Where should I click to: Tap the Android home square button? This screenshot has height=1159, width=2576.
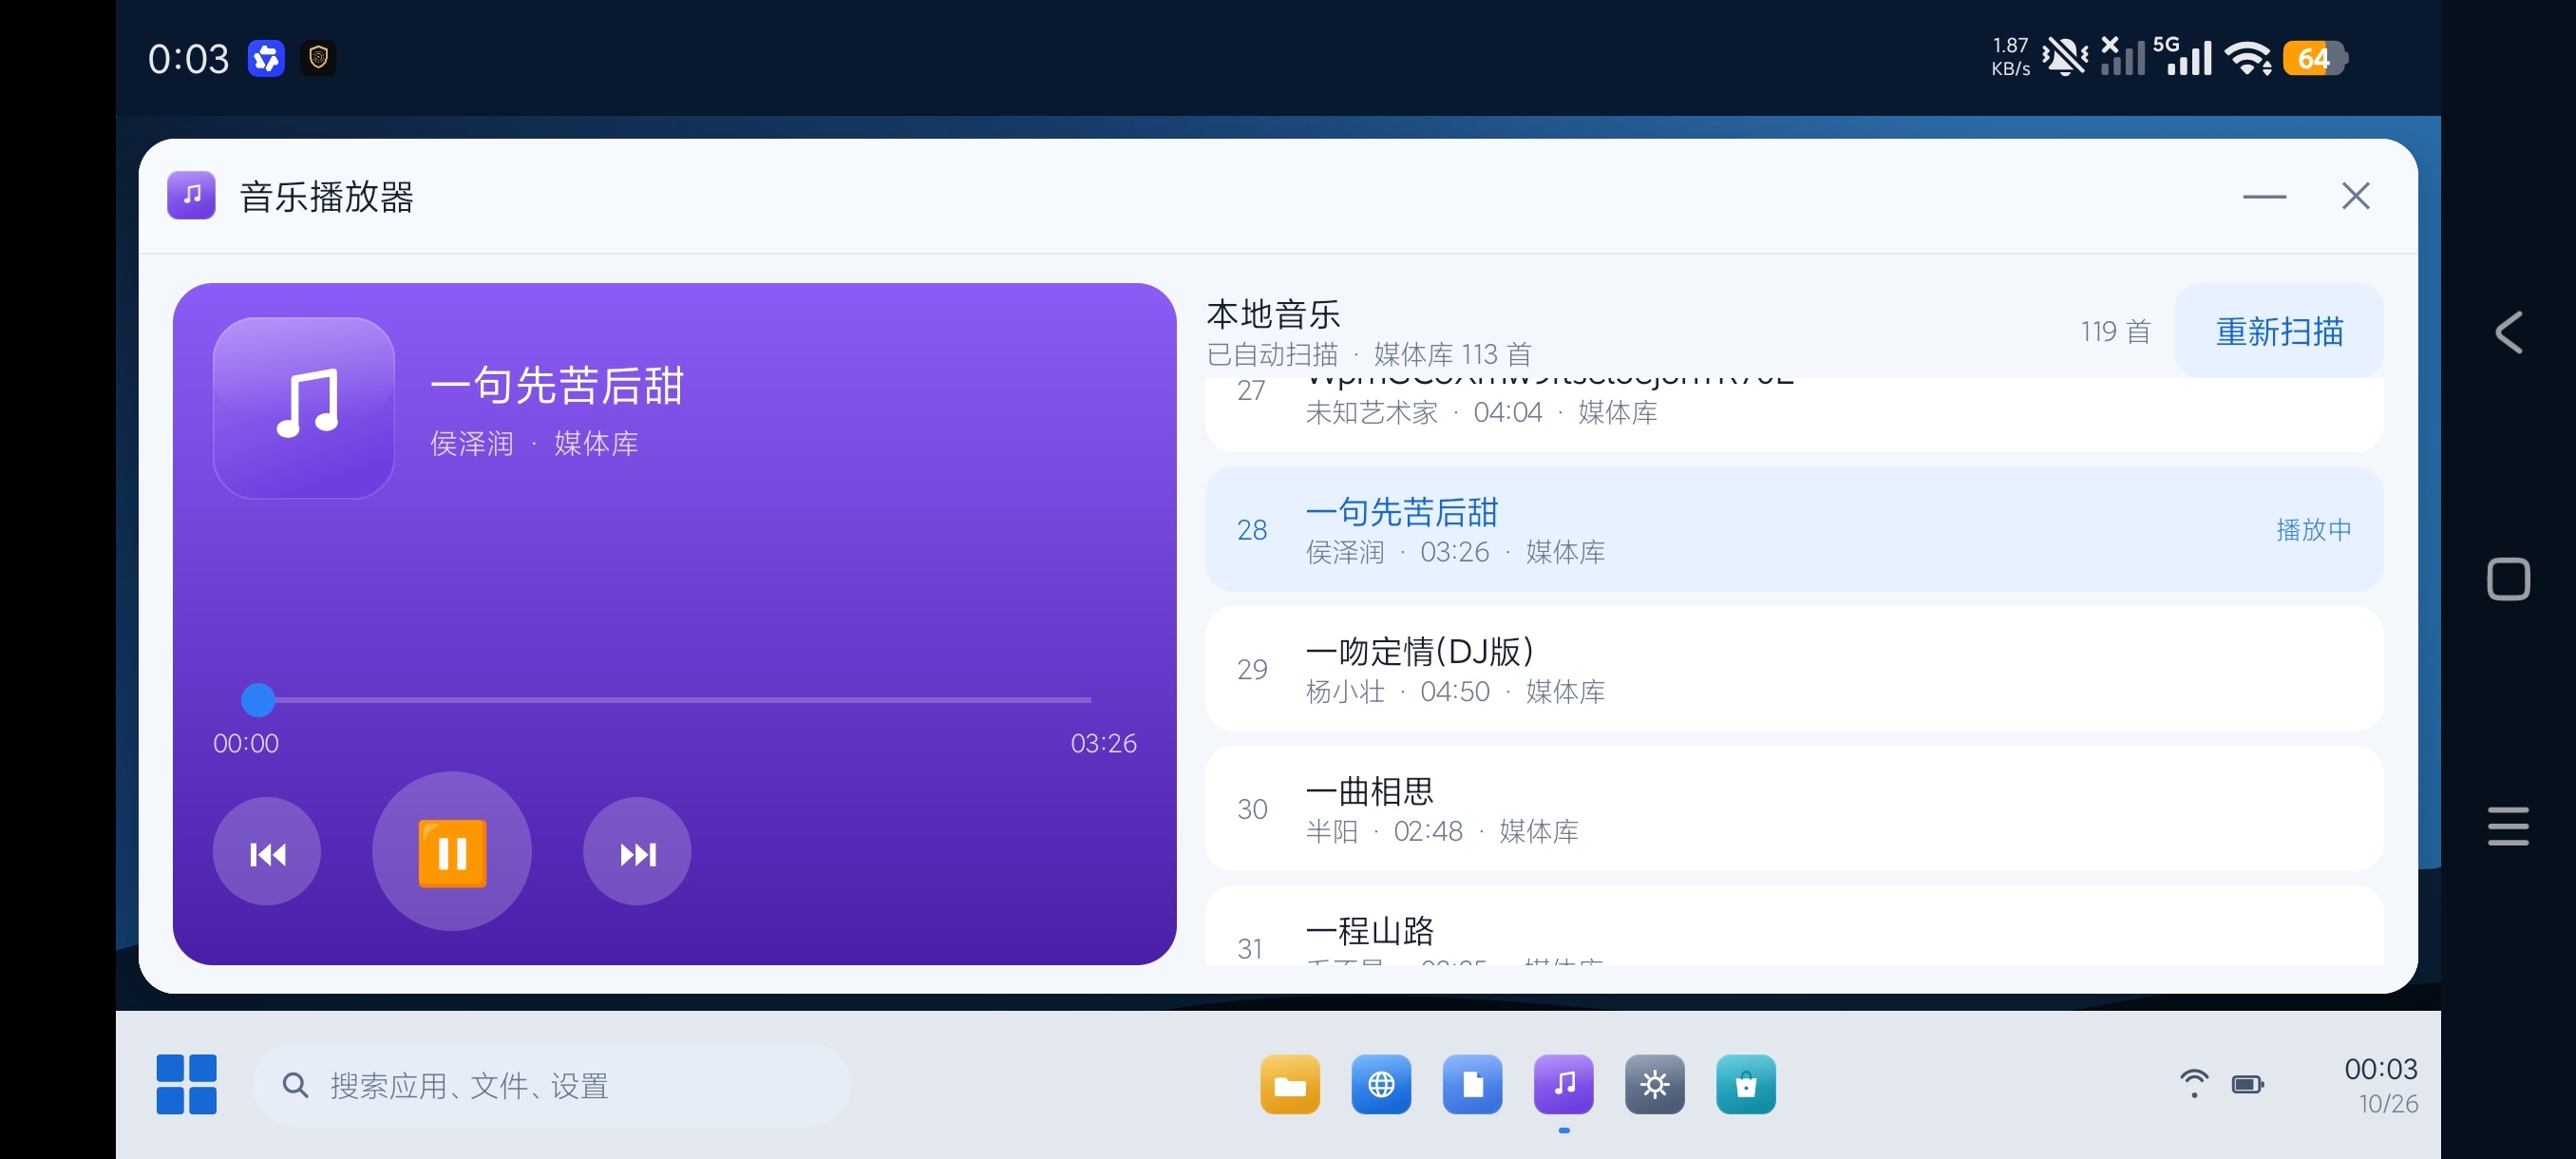tap(2508, 579)
